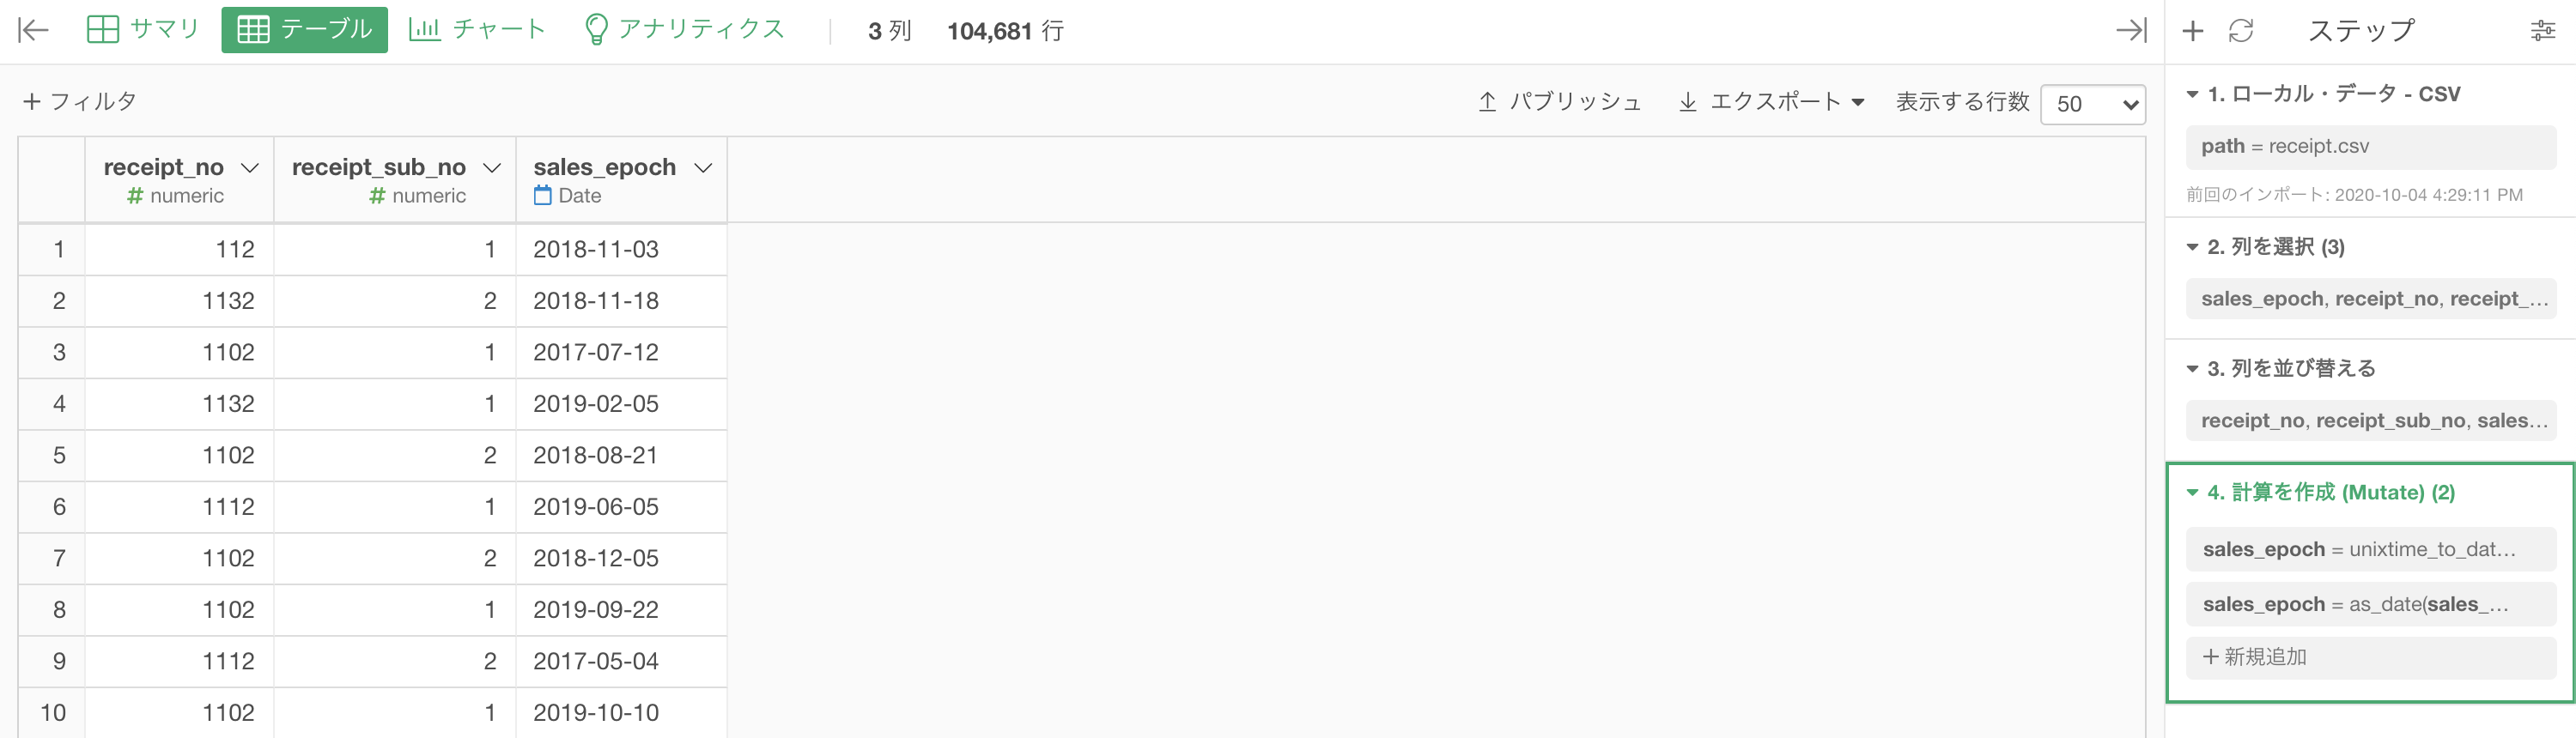The width and height of the screenshot is (2576, 738).
Task: Open step settings sliders icon
Action: (2543, 31)
